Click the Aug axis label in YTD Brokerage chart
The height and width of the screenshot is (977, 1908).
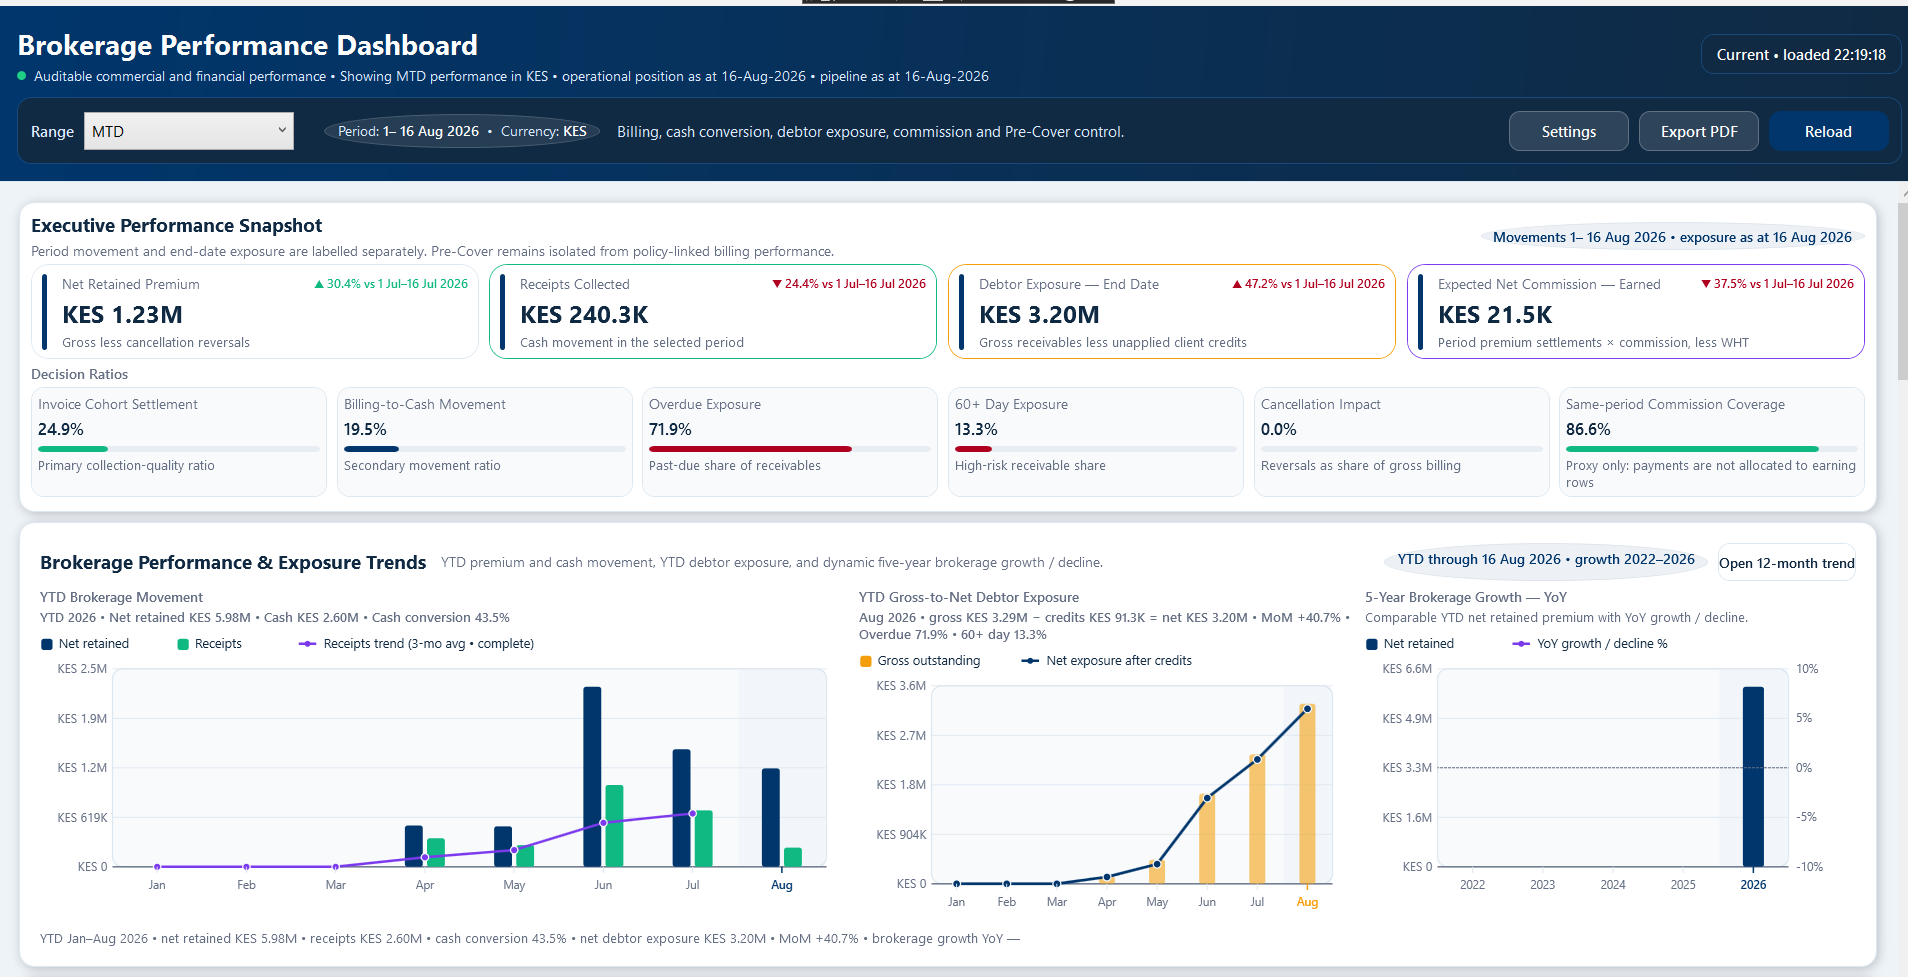click(x=782, y=885)
